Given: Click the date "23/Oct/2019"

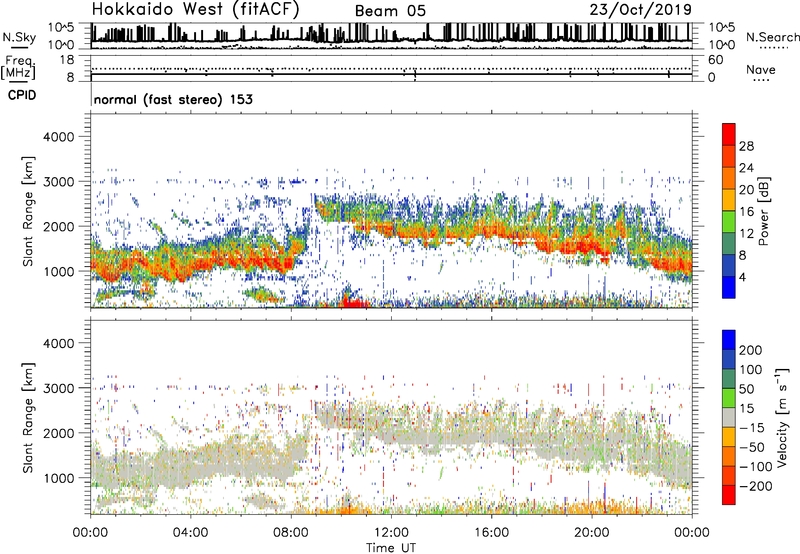Looking at the screenshot, I should click(641, 10).
